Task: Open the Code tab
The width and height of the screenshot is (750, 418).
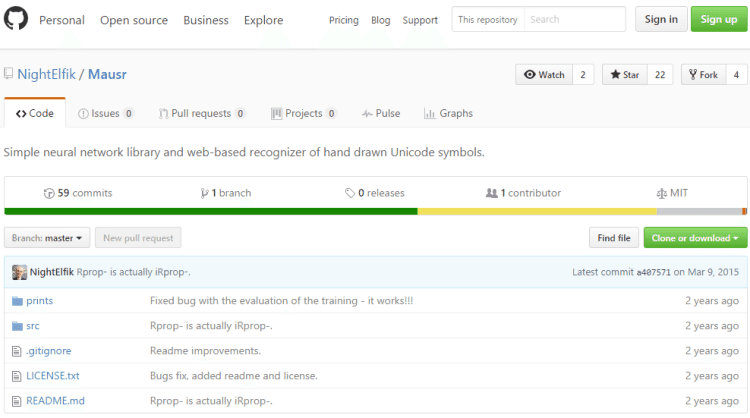Action: 35,113
